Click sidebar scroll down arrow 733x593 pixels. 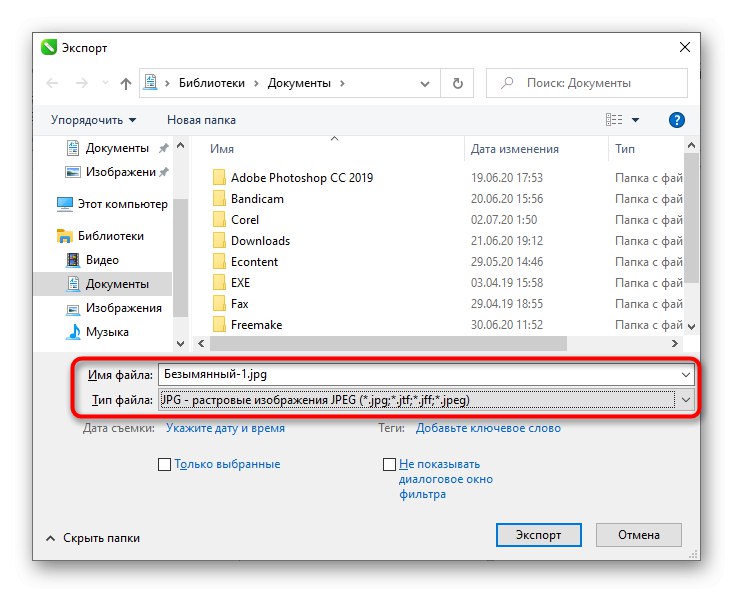click(x=180, y=343)
